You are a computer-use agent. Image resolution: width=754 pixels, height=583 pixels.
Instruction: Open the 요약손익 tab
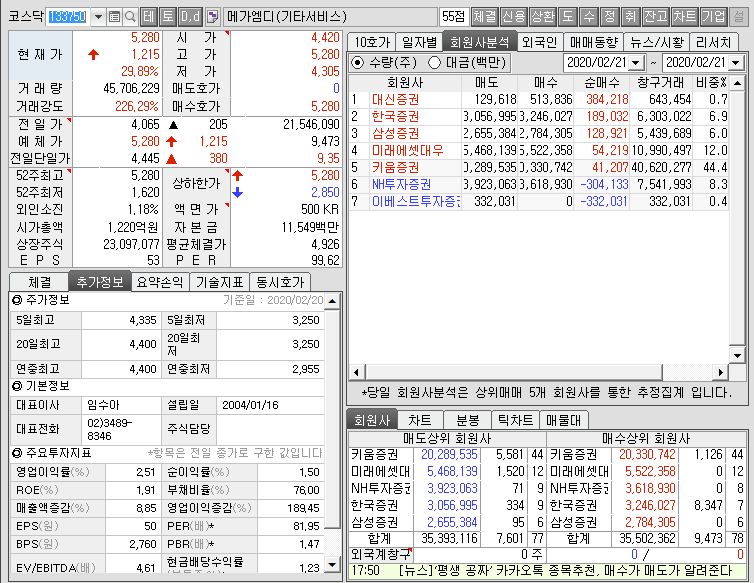coord(160,282)
